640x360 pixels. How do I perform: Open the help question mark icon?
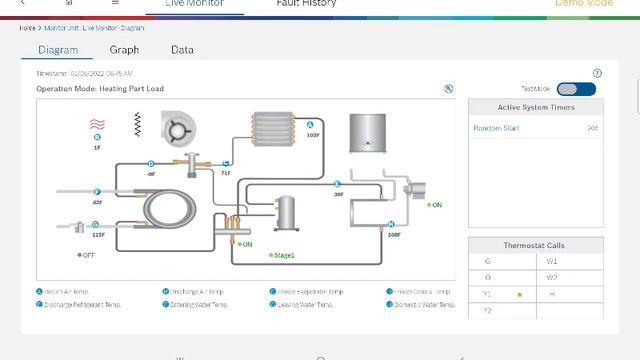[x=597, y=73]
